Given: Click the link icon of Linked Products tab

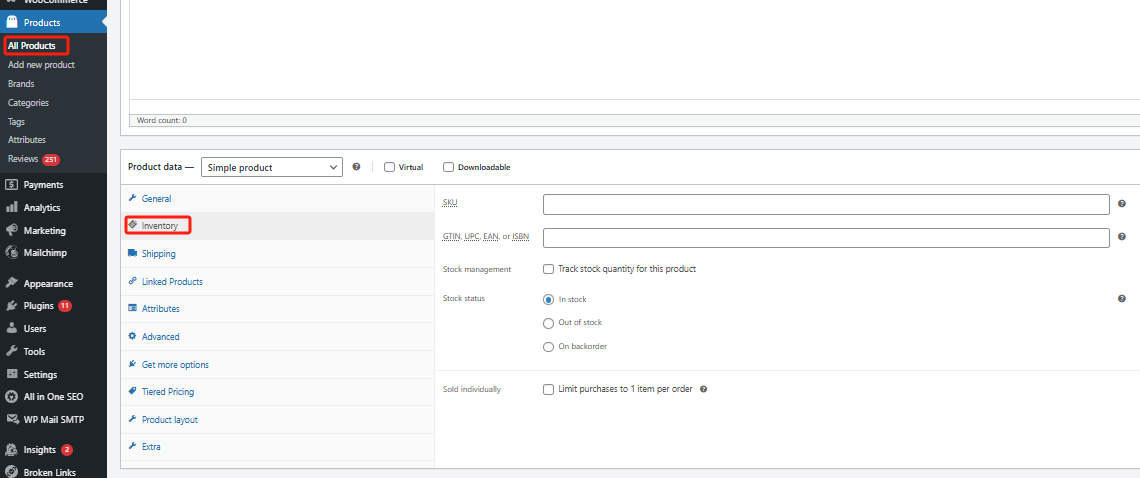Looking at the screenshot, I should click(132, 281).
